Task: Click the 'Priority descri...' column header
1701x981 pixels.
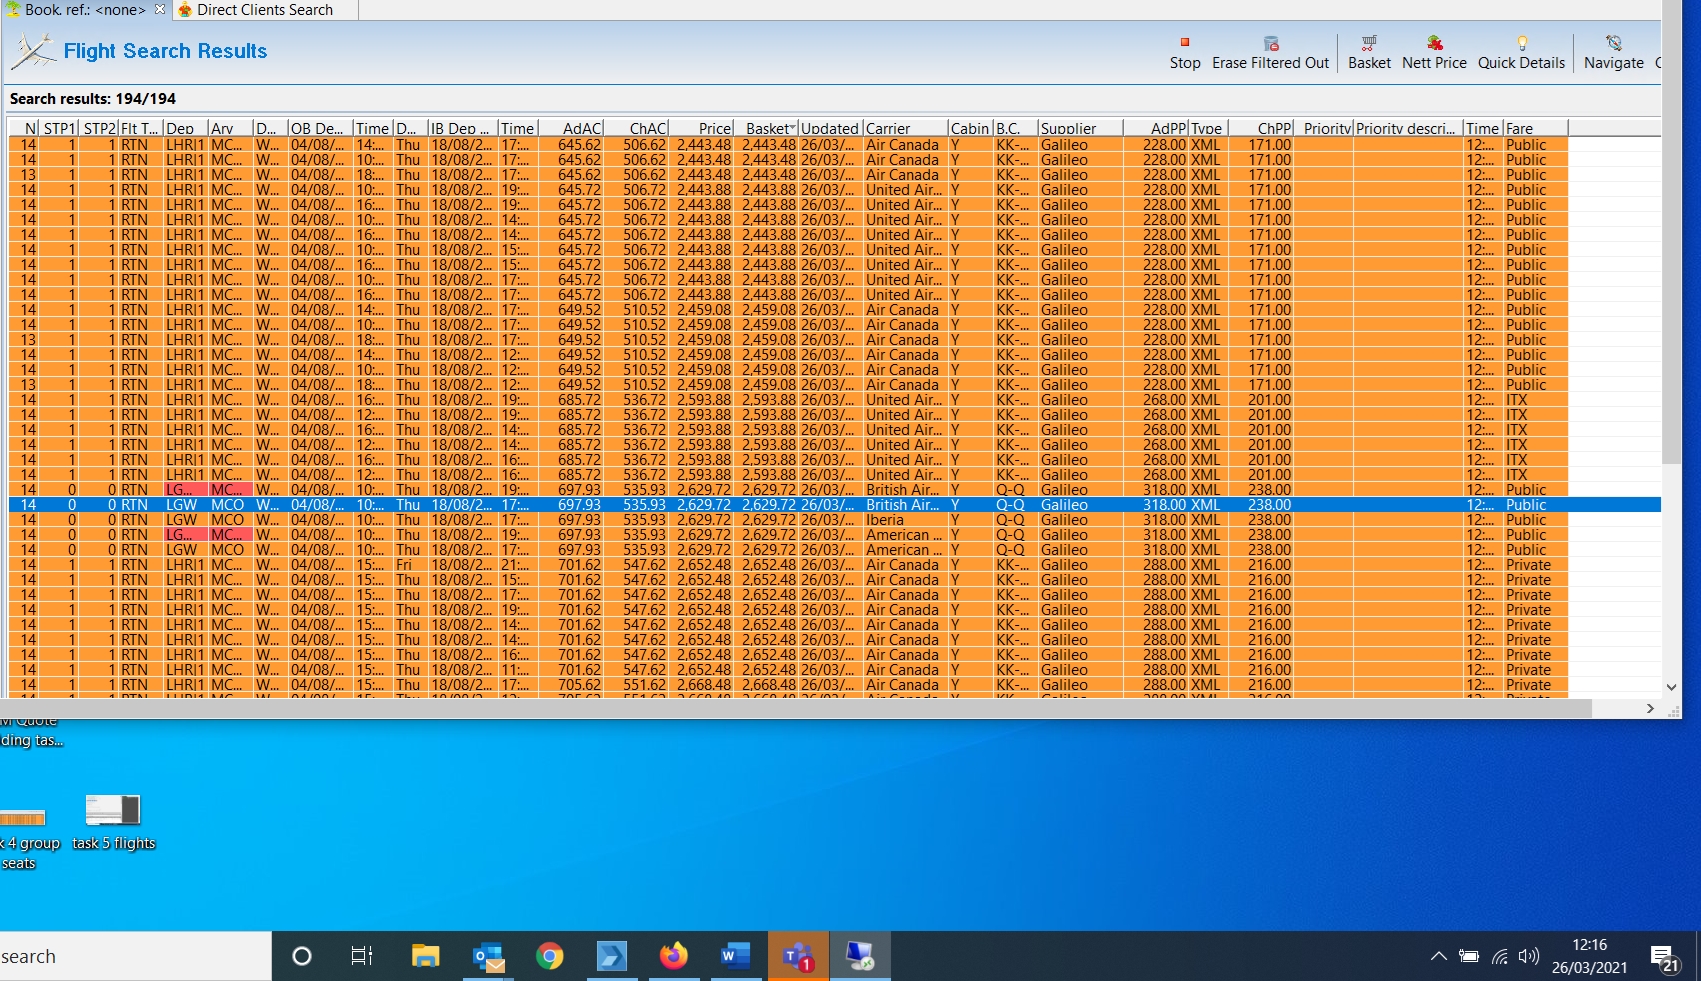Action: 1407,128
